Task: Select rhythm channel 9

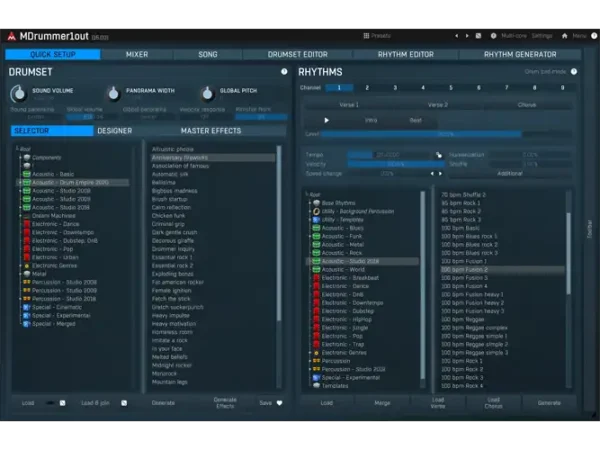Action: [562, 88]
